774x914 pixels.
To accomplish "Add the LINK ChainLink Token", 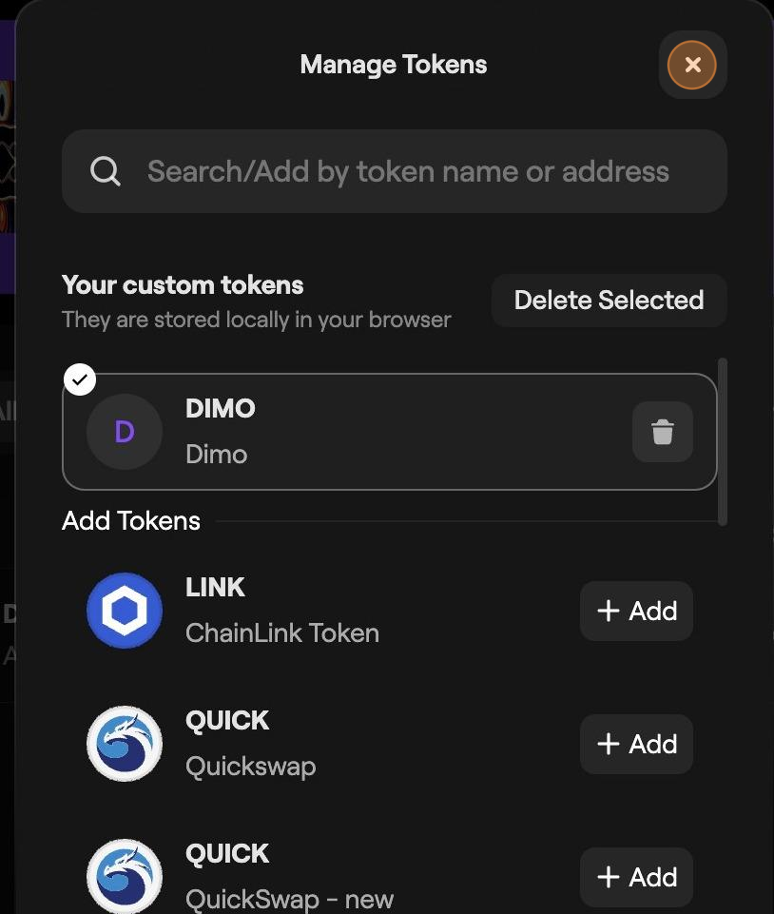I will point(636,611).
